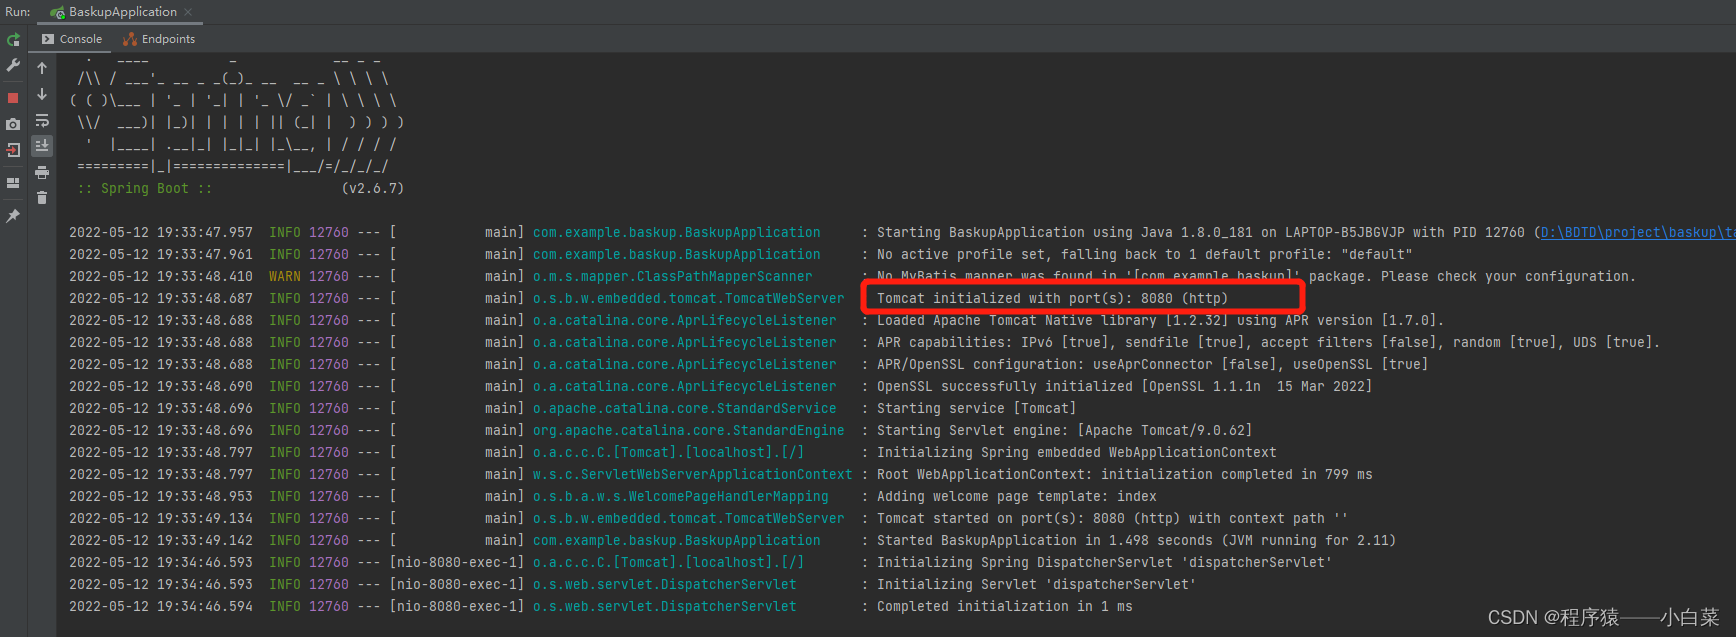The width and height of the screenshot is (1736, 637).
Task: Dump threads using the camera icon
Action: pyautogui.click(x=13, y=124)
